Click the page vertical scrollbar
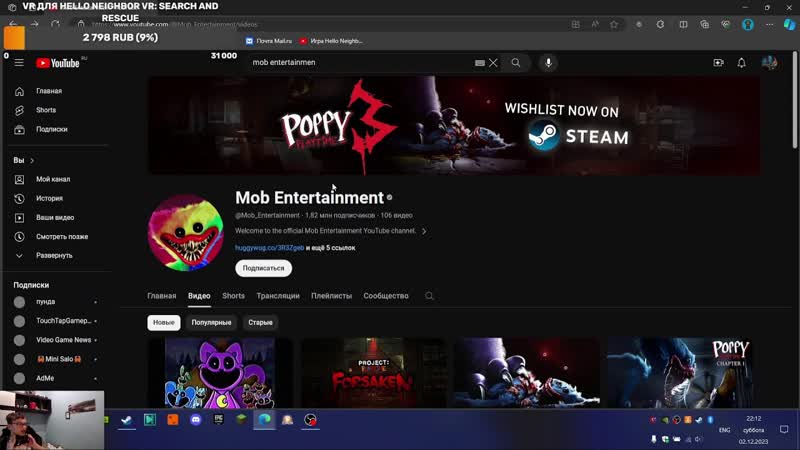 coord(795,99)
